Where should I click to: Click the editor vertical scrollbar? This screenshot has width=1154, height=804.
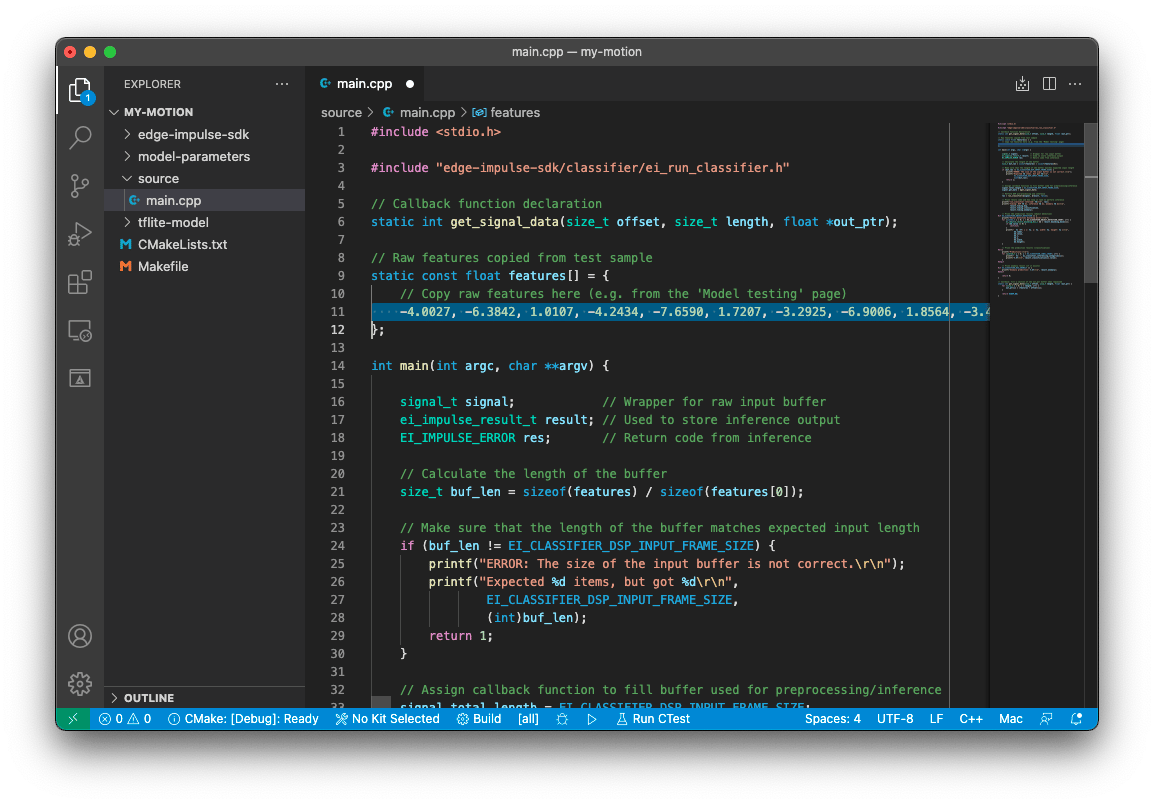click(x=1091, y=202)
